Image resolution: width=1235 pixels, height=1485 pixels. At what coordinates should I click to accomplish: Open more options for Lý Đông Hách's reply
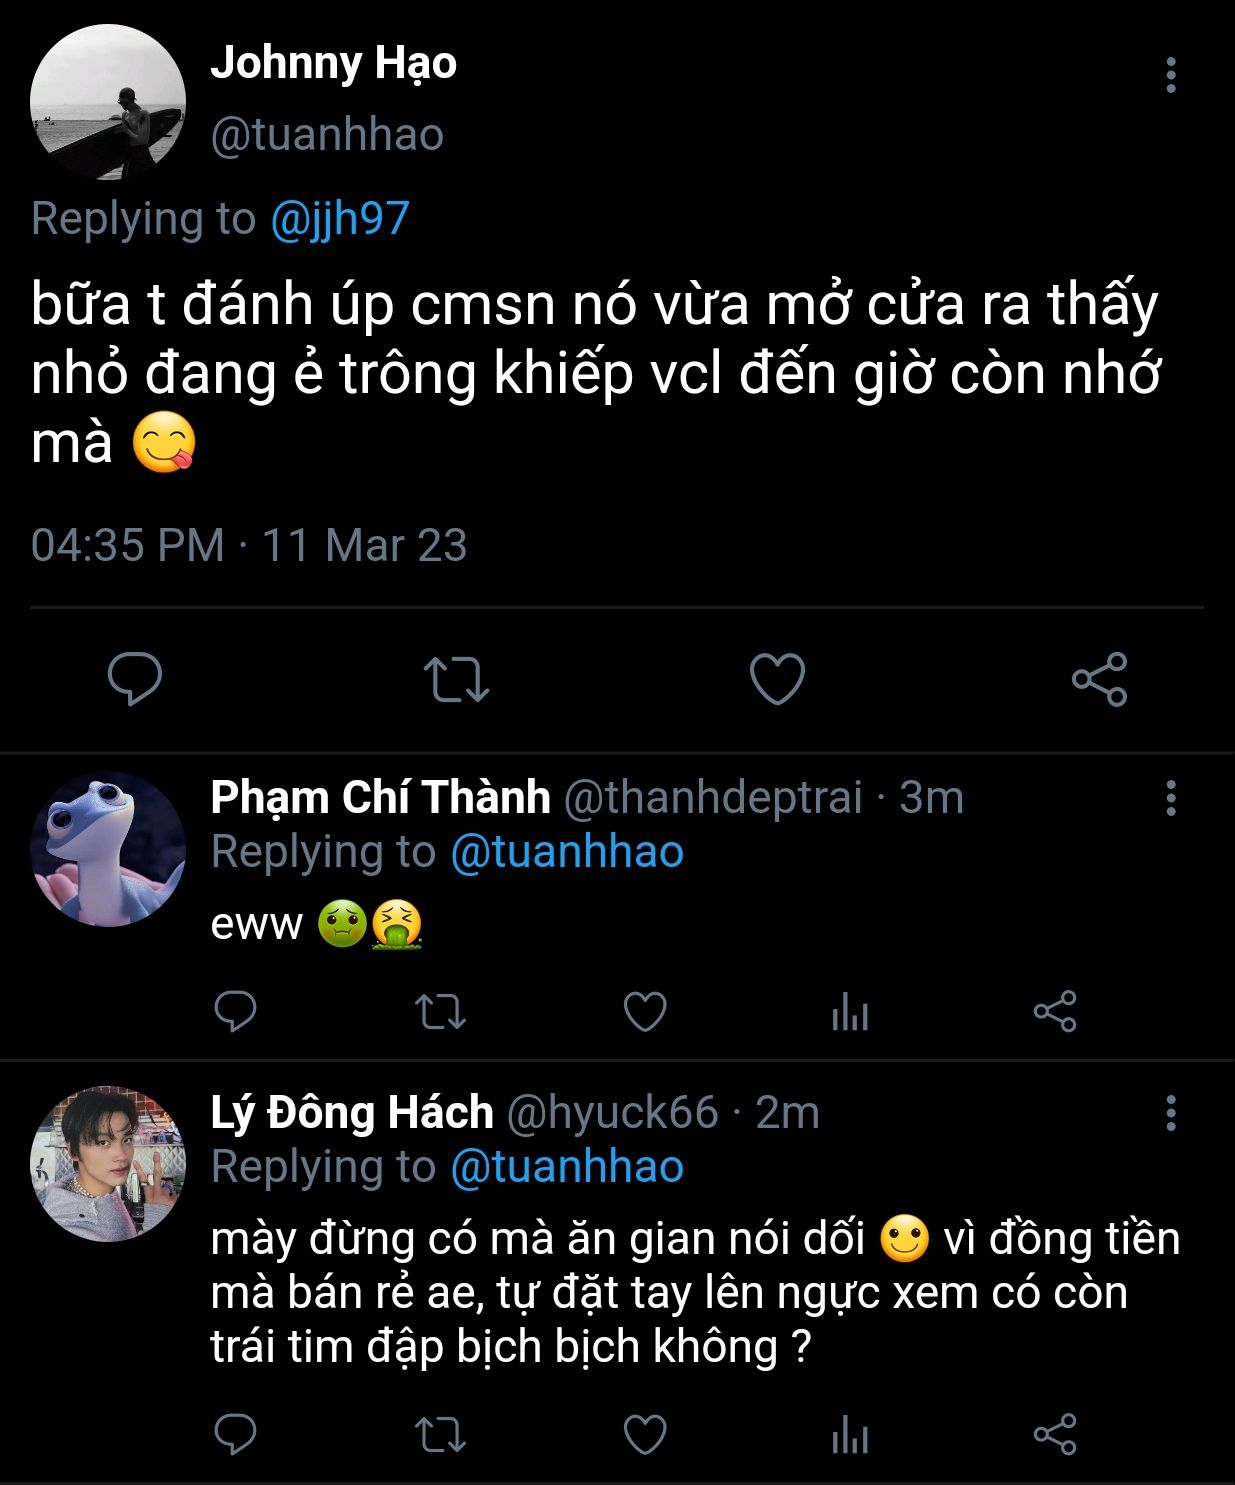point(1171,1112)
